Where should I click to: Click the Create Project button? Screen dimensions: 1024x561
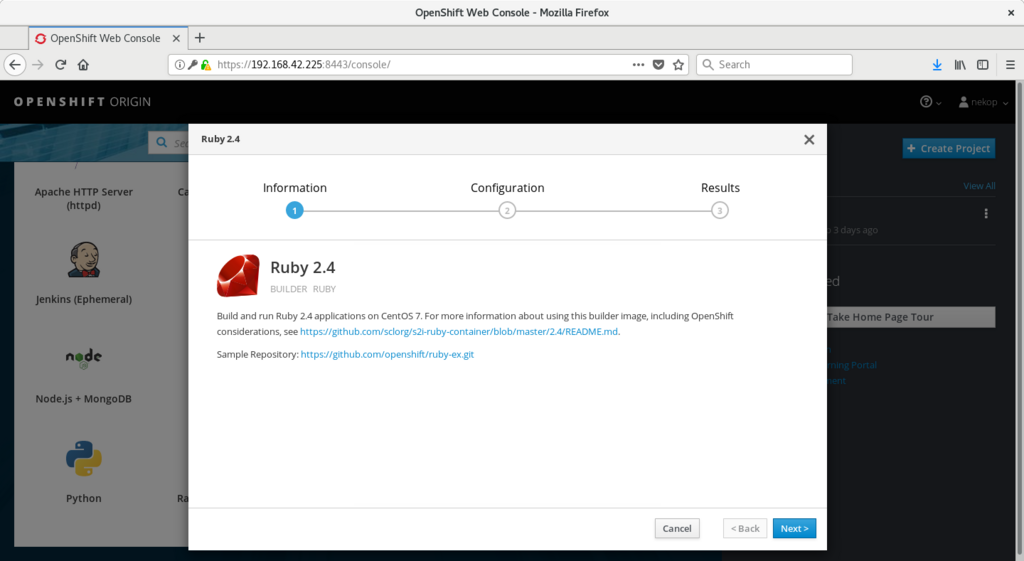click(x=949, y=148)
